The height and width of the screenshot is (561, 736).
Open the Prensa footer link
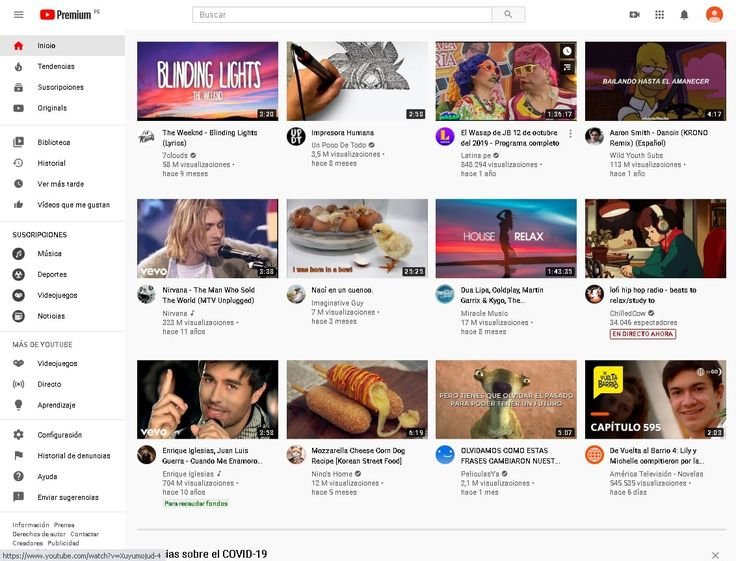pyautogui.click(x=64, y=525)
